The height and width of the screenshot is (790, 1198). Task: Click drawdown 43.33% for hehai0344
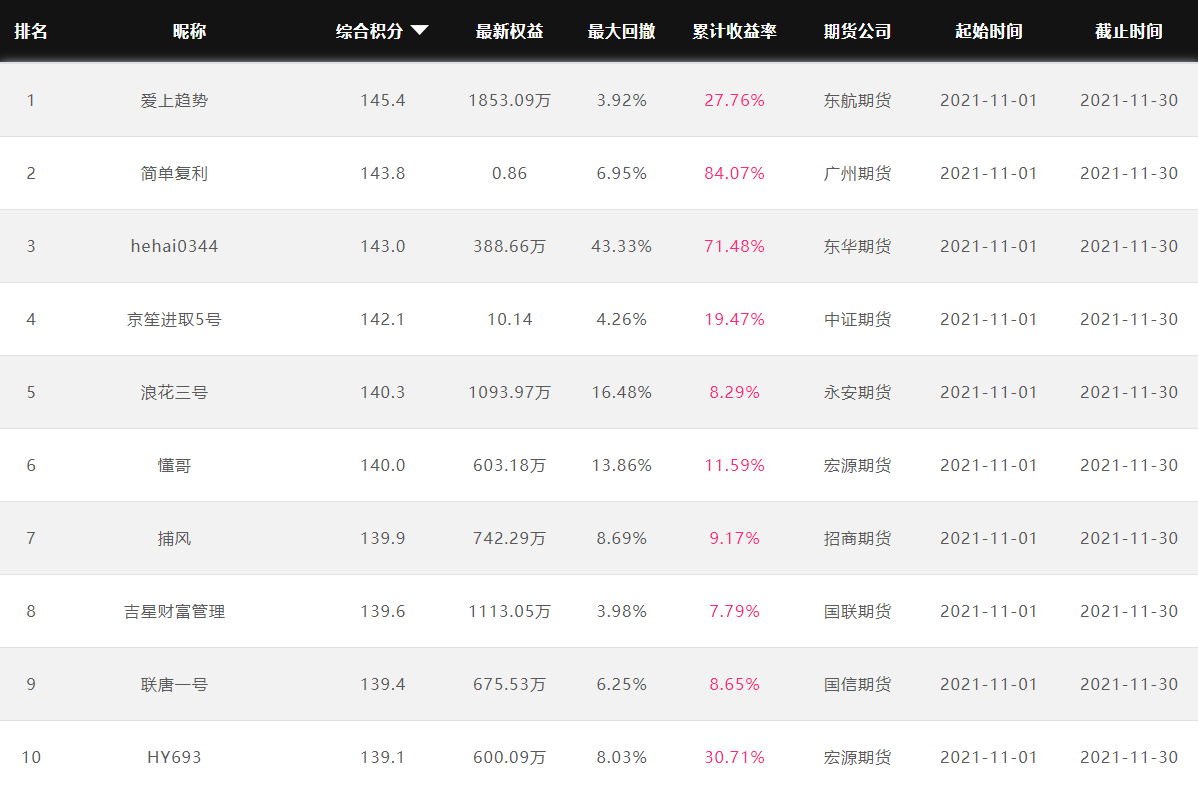pos(621,246)
